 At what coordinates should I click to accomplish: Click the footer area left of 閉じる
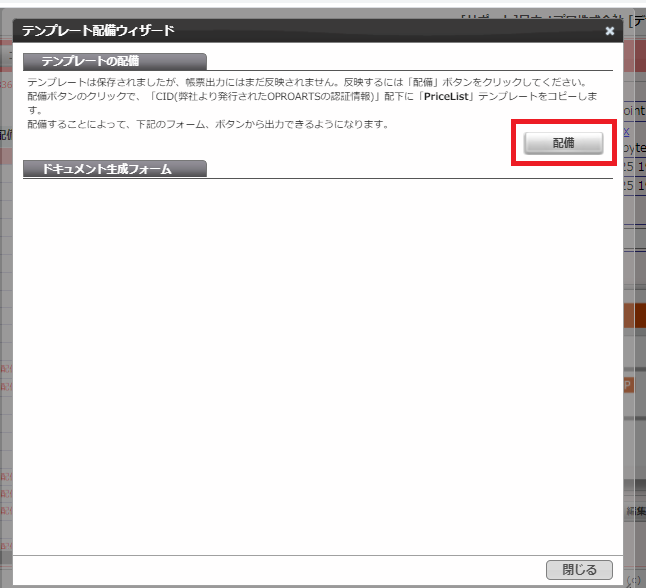coord(280,570)
